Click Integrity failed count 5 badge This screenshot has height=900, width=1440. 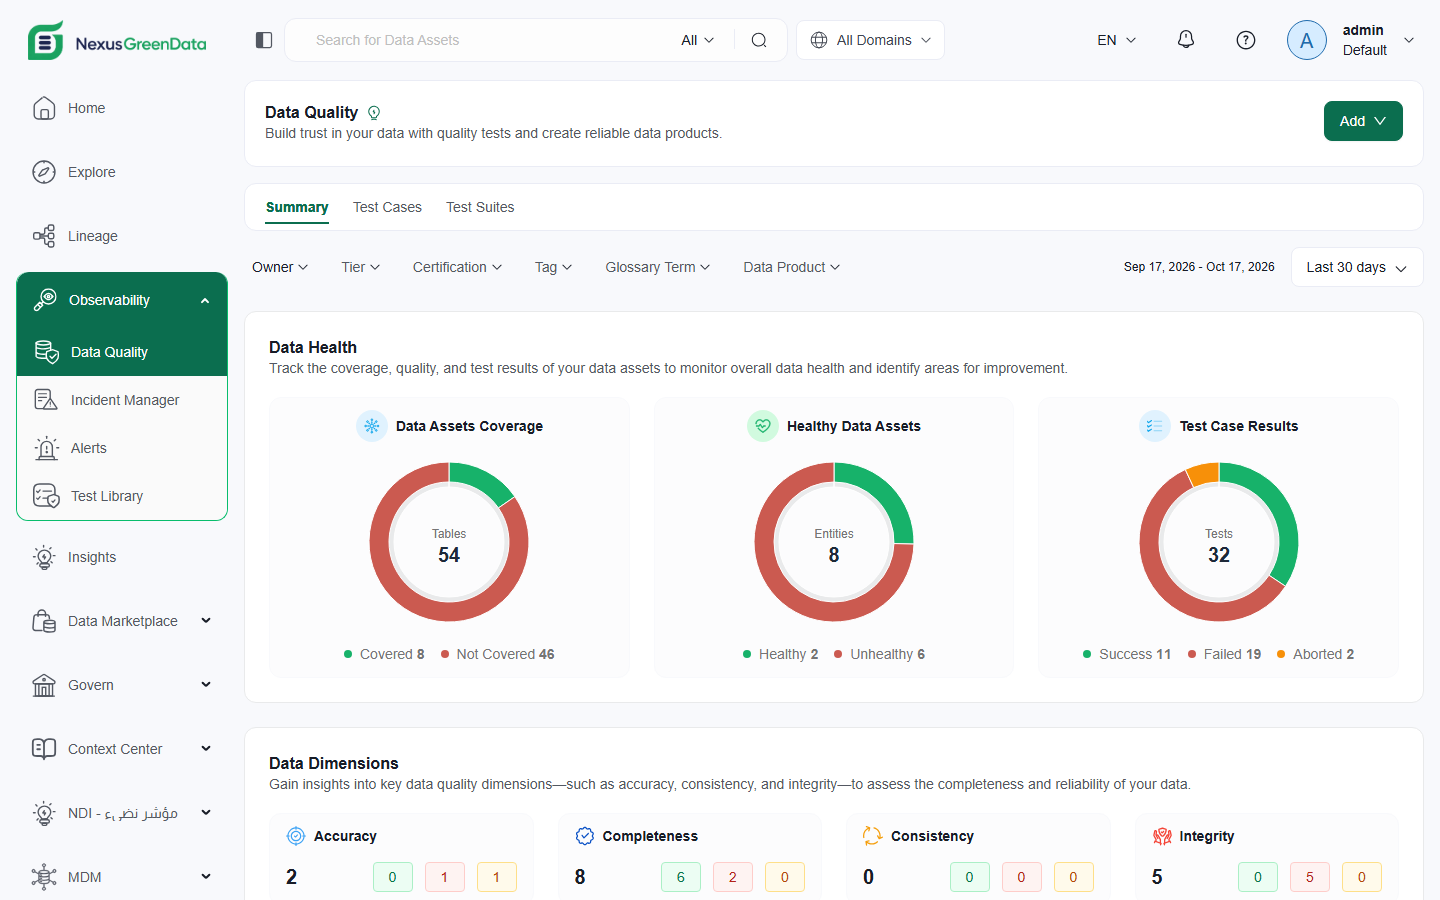click(x=1310, y=877)
